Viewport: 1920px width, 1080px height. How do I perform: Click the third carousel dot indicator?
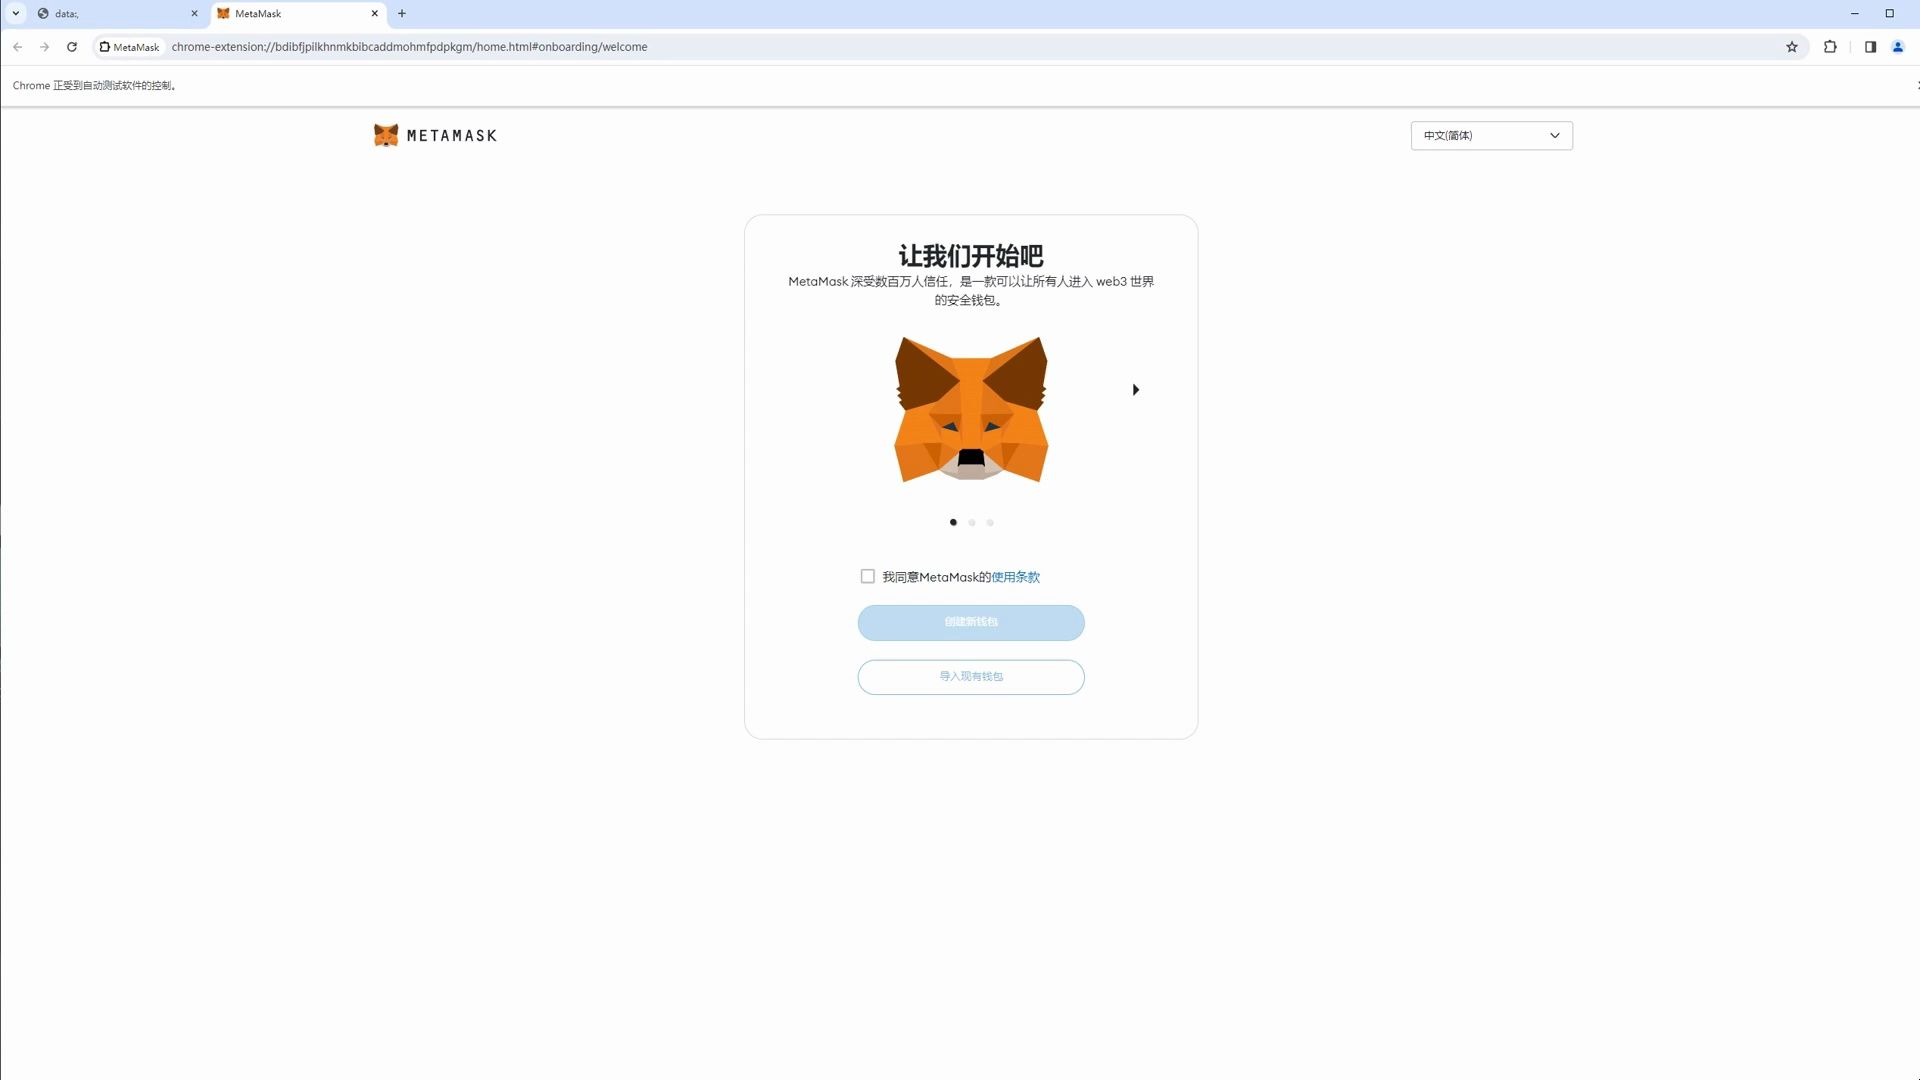coord(989,522)
